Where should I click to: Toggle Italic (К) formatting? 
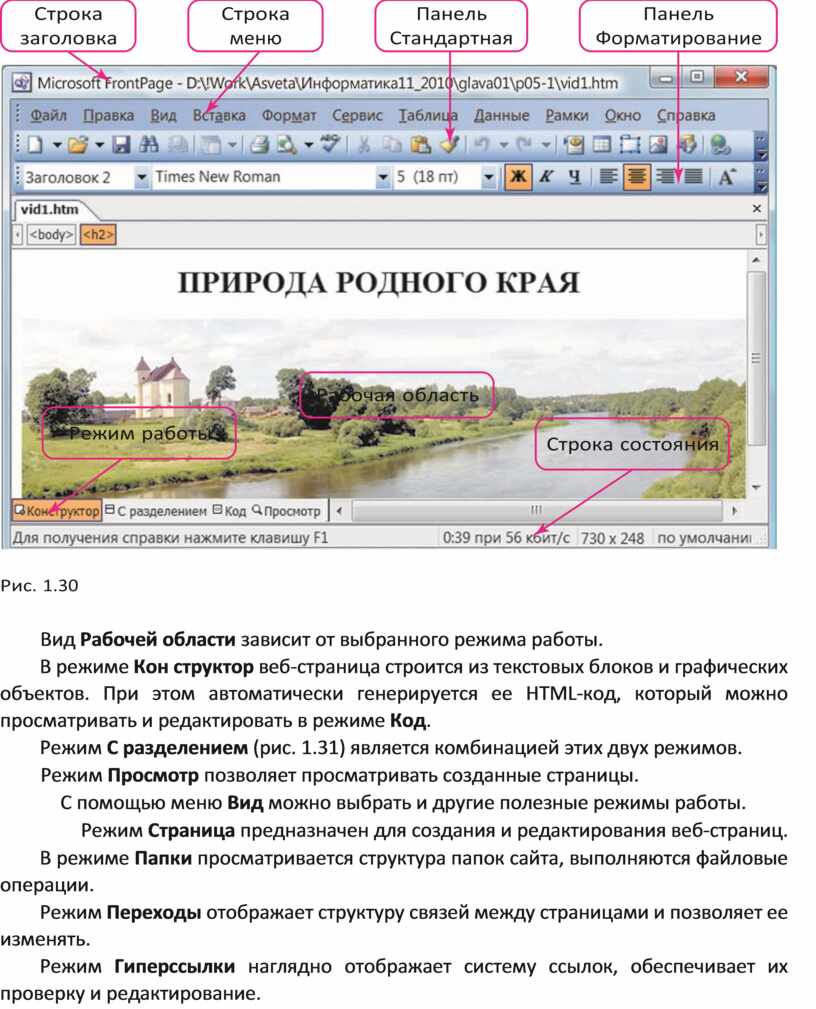pos(546,177)
